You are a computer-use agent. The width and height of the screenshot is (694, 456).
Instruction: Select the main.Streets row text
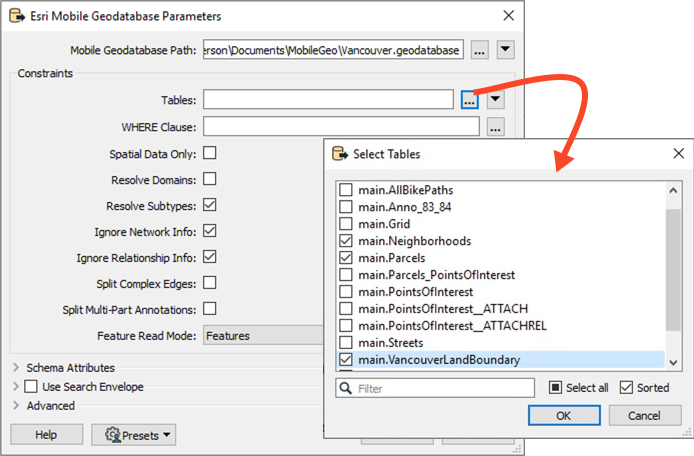pos(390,343)
